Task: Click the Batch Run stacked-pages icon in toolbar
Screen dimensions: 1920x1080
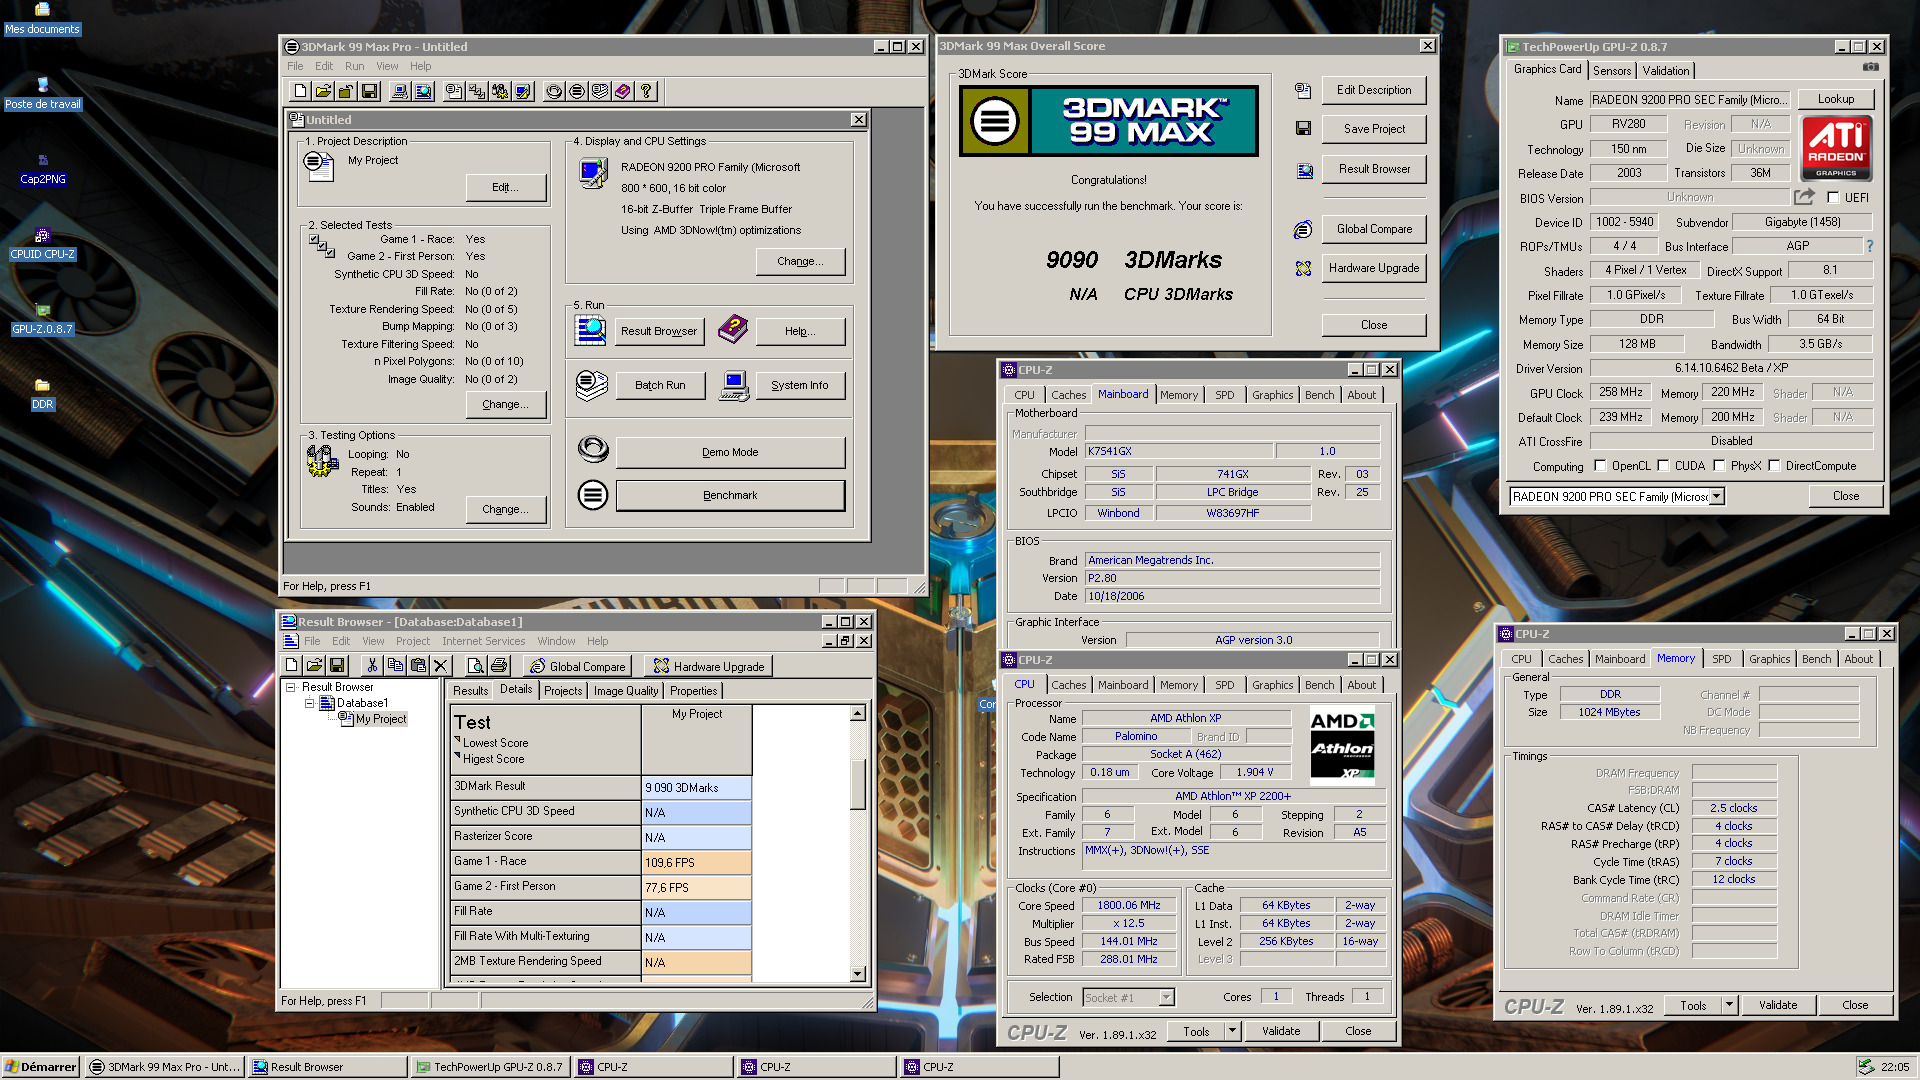Action: (x=600, y=91)
